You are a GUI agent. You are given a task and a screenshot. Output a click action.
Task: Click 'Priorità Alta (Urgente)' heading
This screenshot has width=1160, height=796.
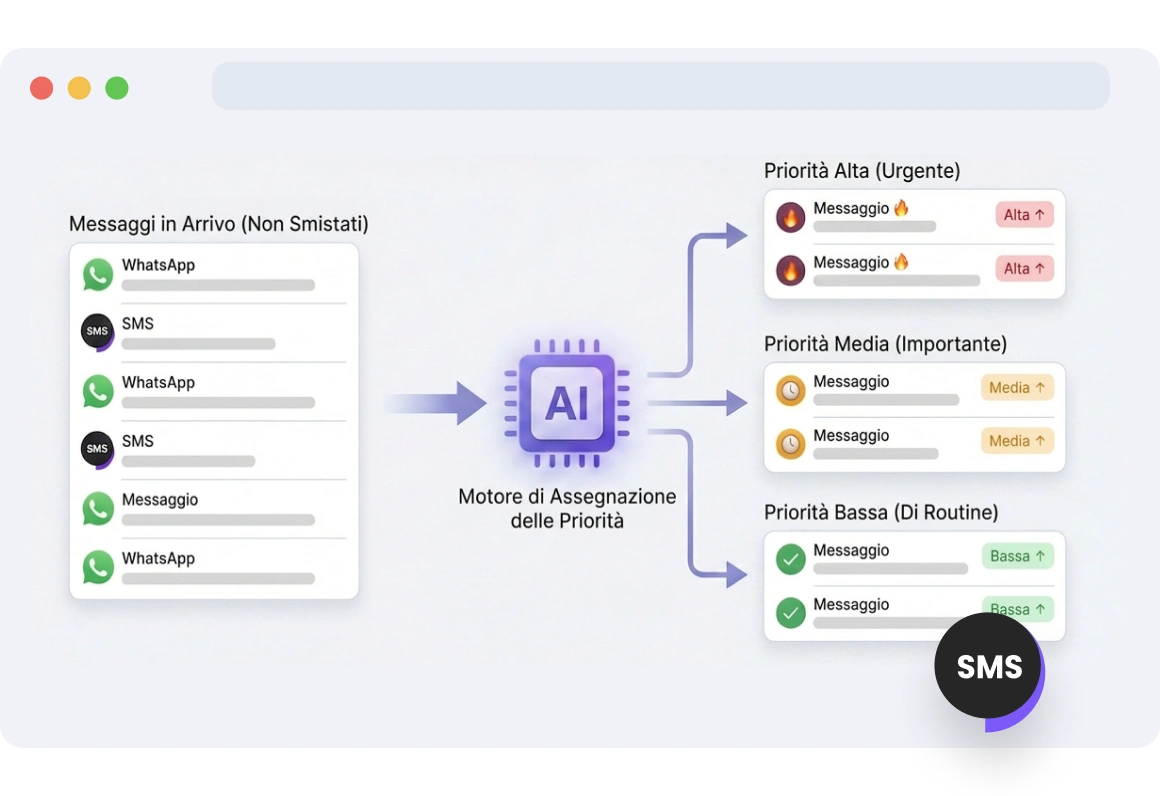(x=862, y=171)
